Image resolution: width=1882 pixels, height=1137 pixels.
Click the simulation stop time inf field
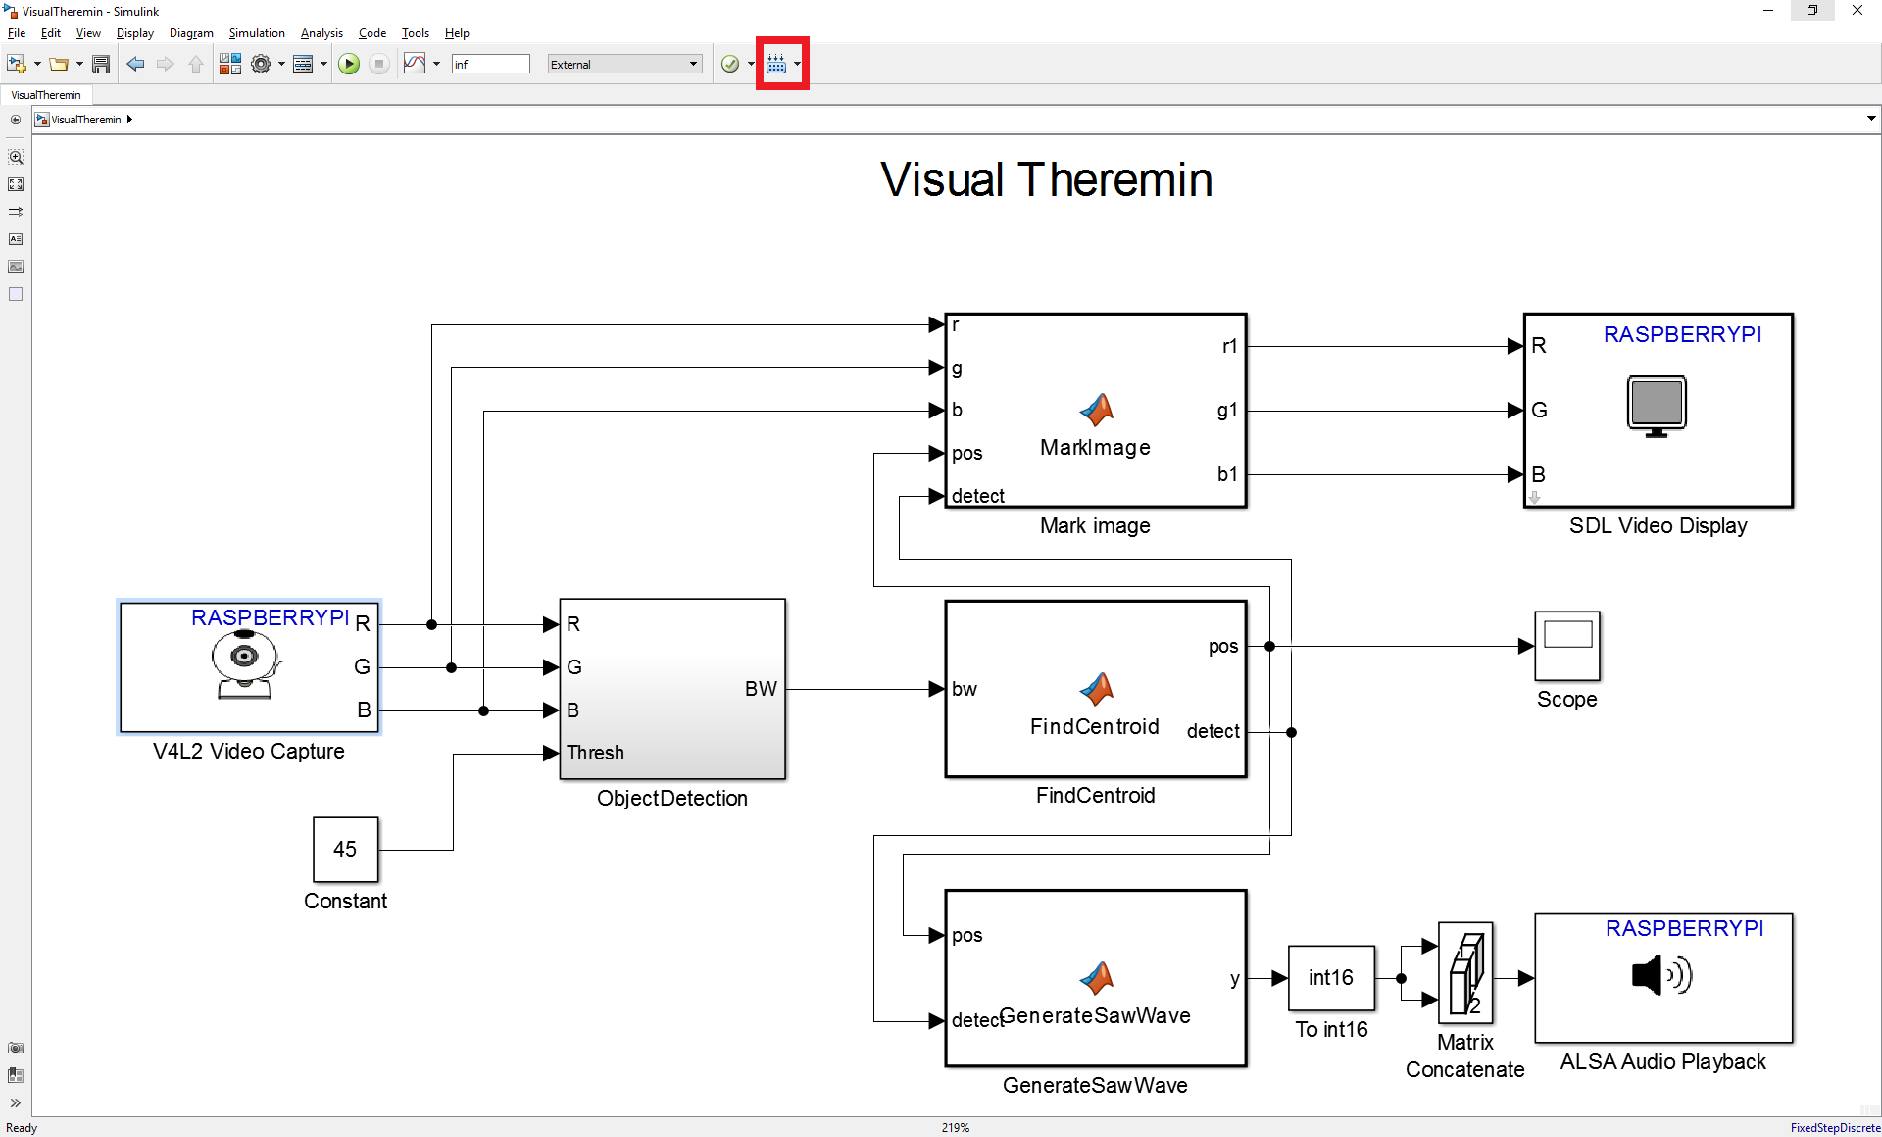(490, 63)
